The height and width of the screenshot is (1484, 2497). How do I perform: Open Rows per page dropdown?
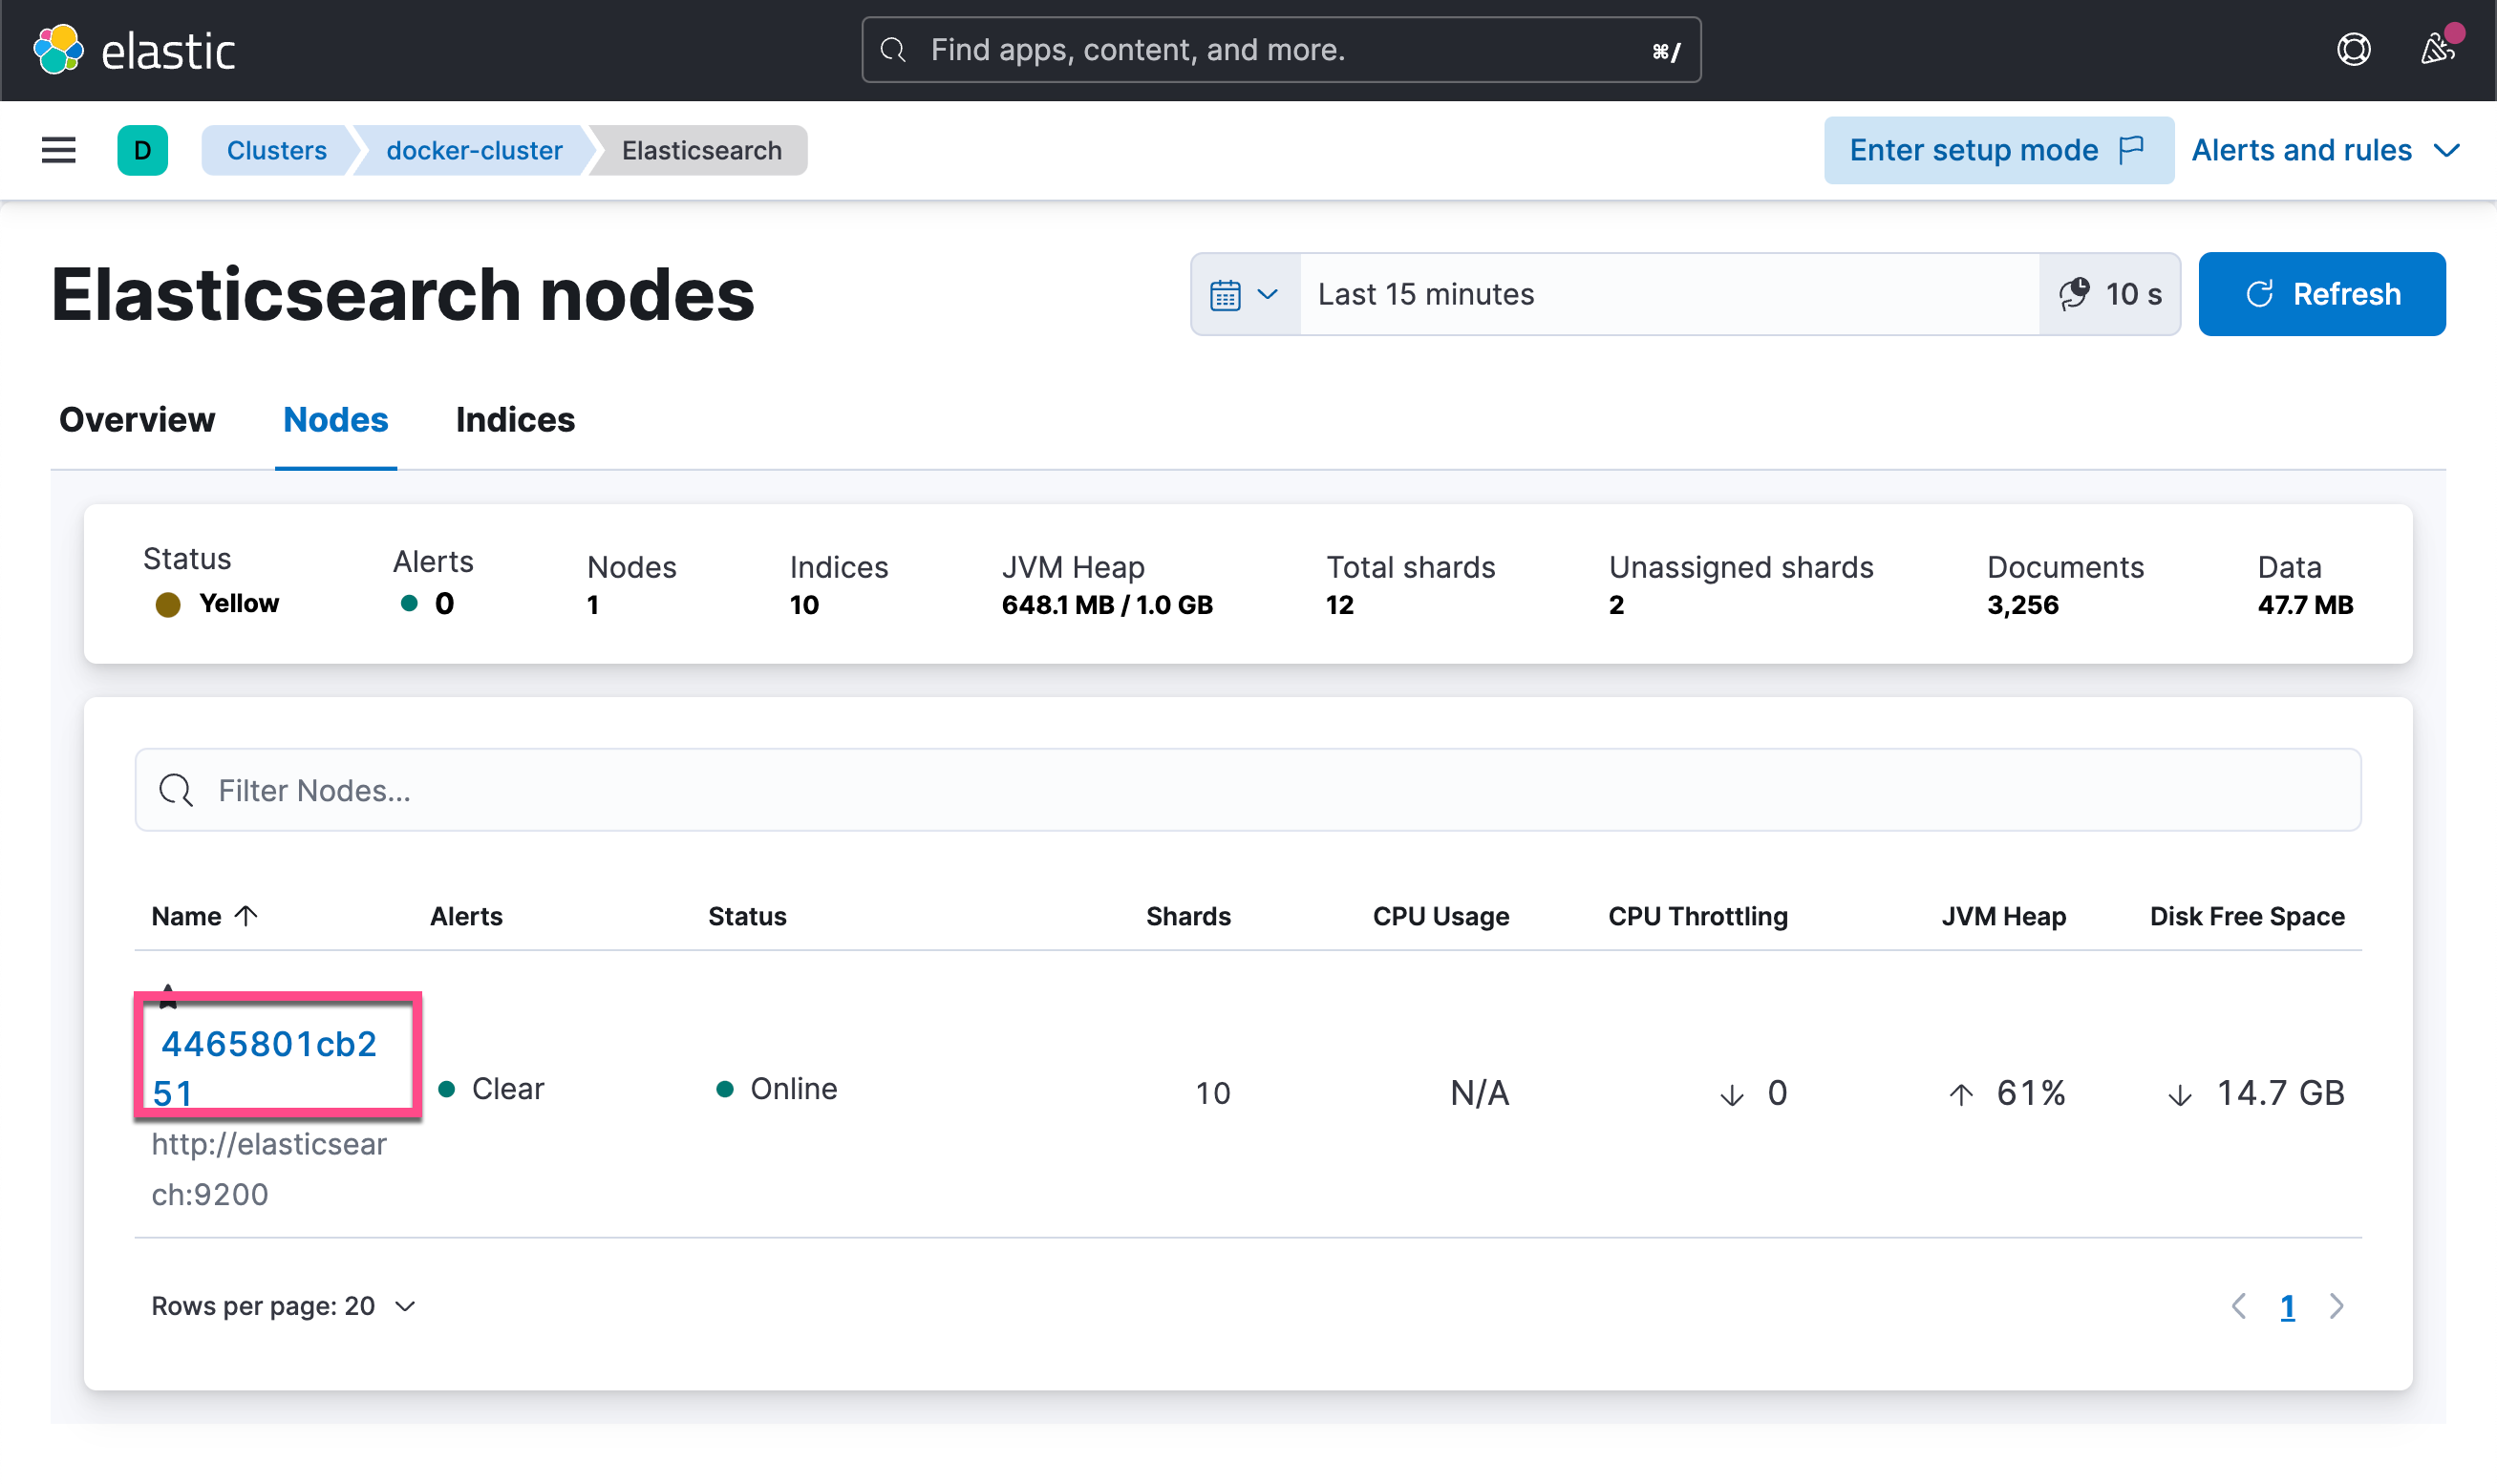tap(283, 1306)
